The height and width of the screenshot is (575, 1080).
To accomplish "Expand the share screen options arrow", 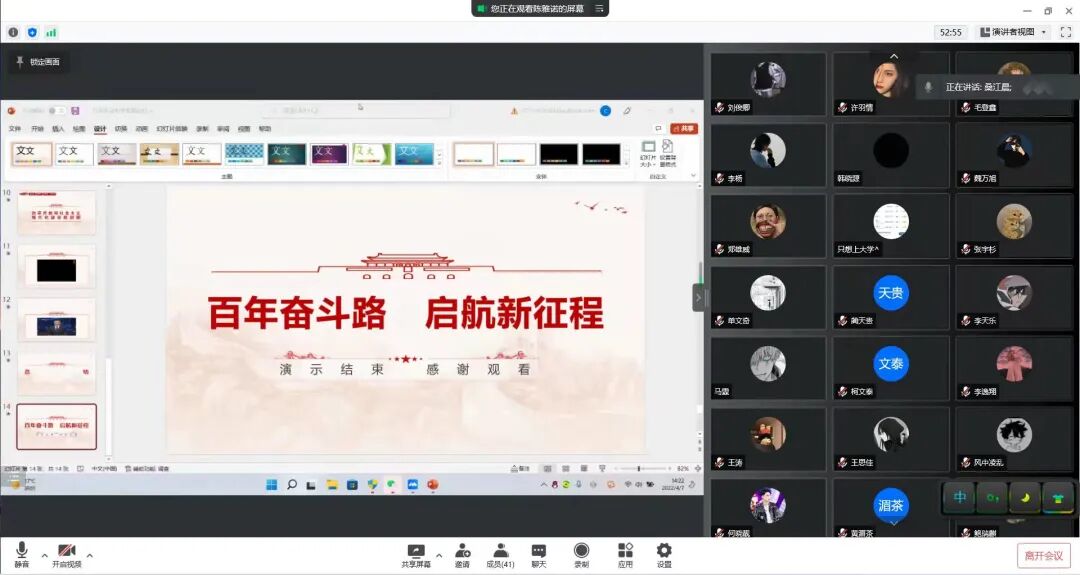I will pyautogui.click(x=439, y=554).
